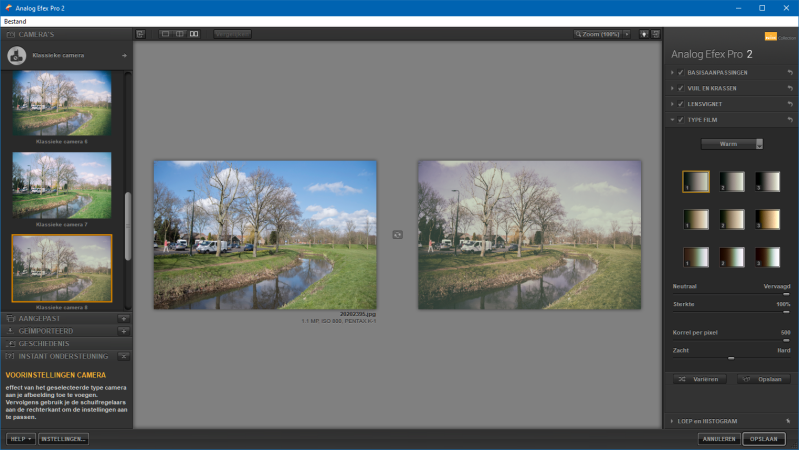Expand the Basisaanpassingen section
The image size is (799, 450).
coord(672,72)
